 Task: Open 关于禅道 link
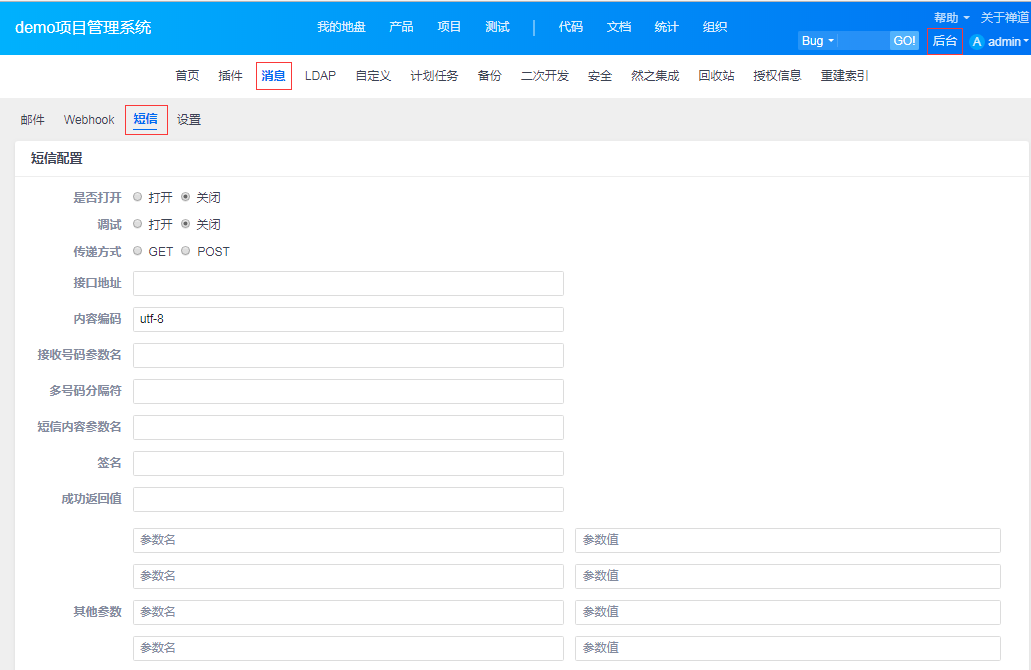click(x=1004, y=17)
